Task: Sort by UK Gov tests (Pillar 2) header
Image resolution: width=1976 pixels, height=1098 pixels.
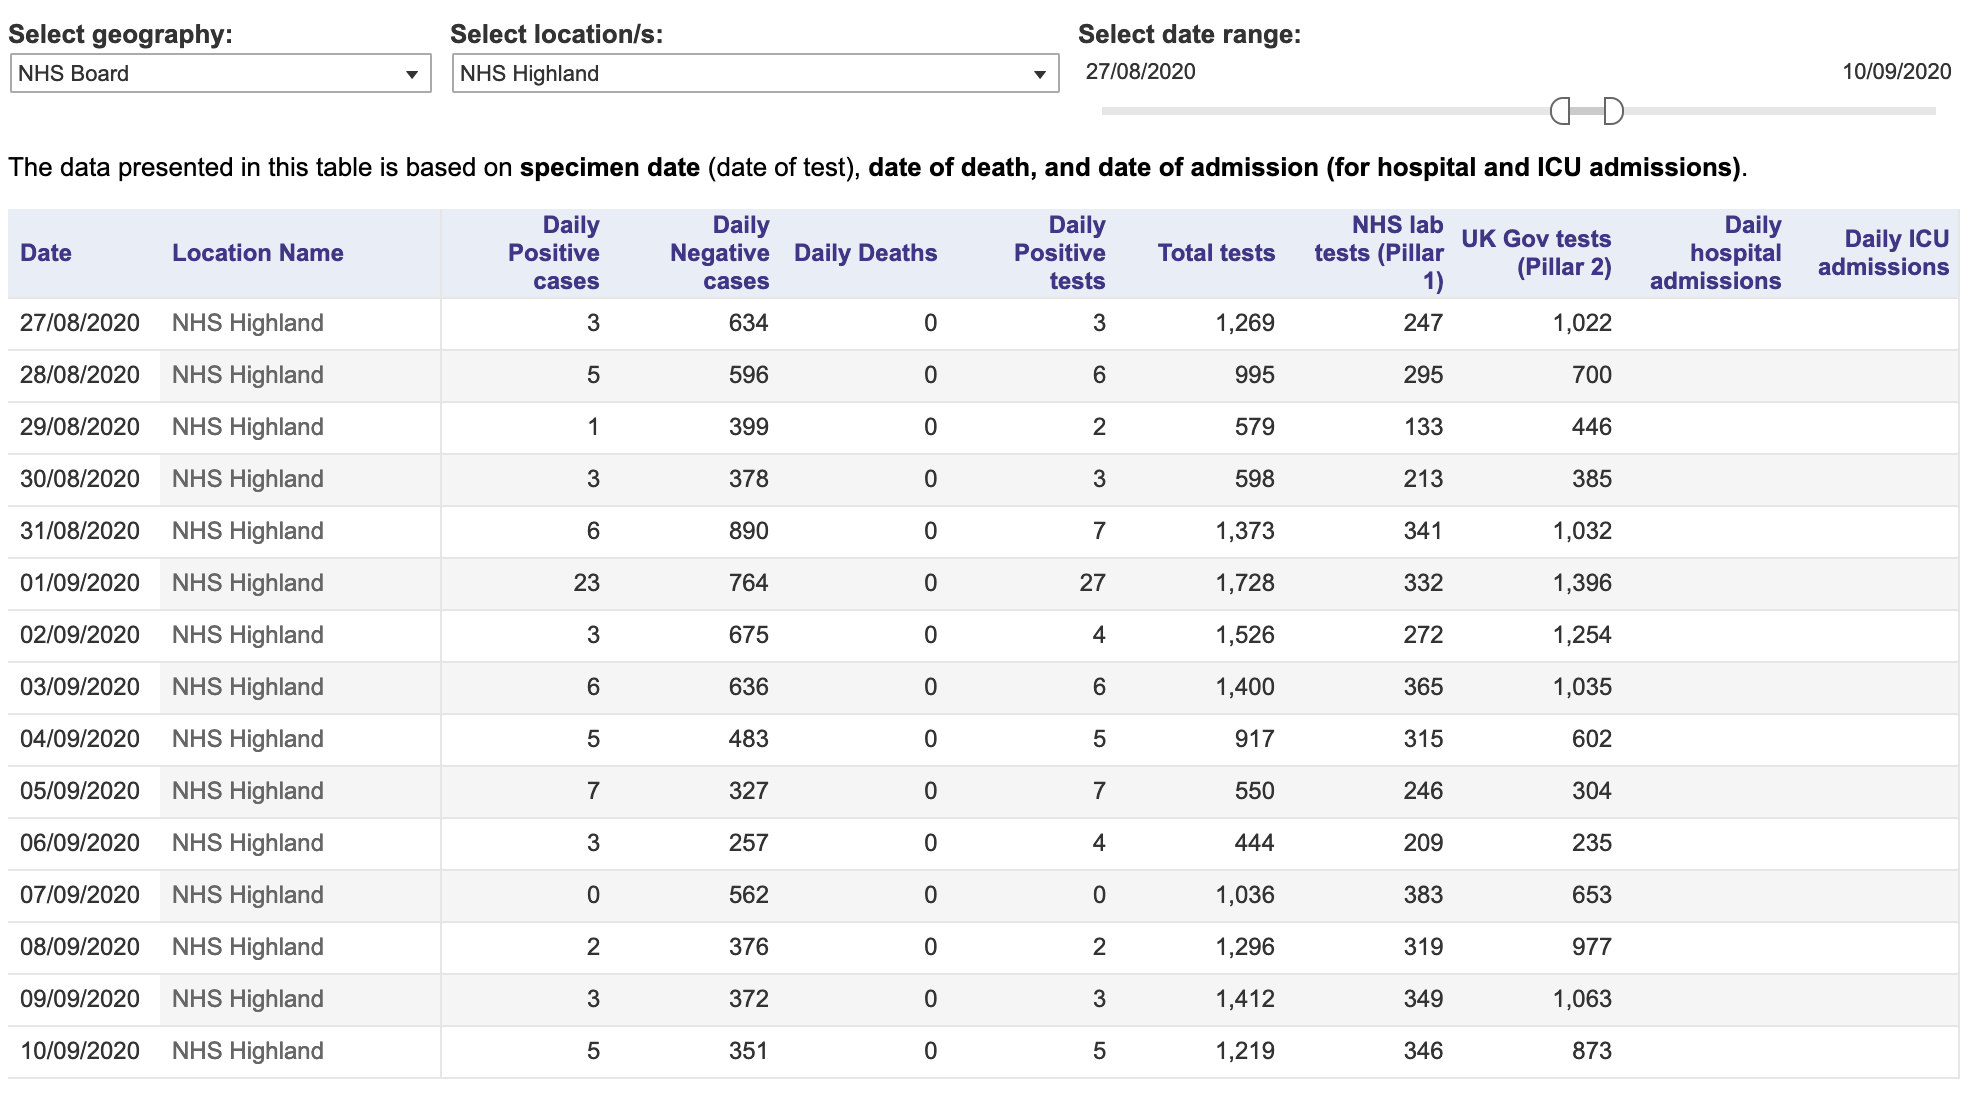Action: (1537, 253)
